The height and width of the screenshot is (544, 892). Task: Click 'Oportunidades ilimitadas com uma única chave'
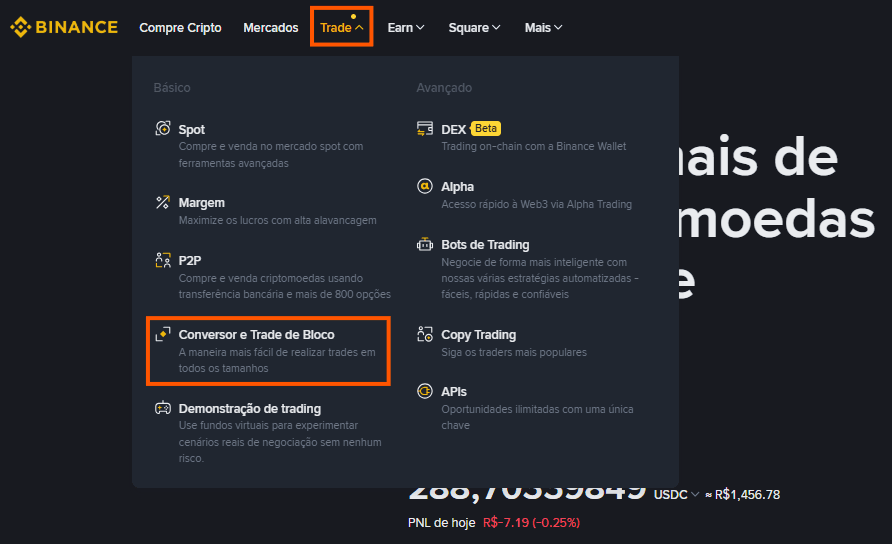(537, 417)
